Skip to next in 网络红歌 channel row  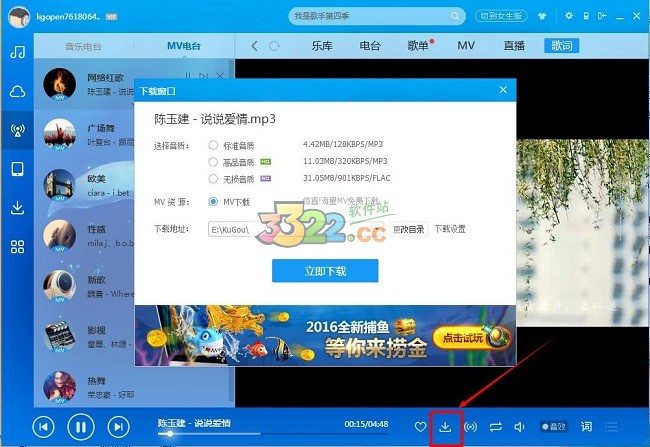click(203, 75)
